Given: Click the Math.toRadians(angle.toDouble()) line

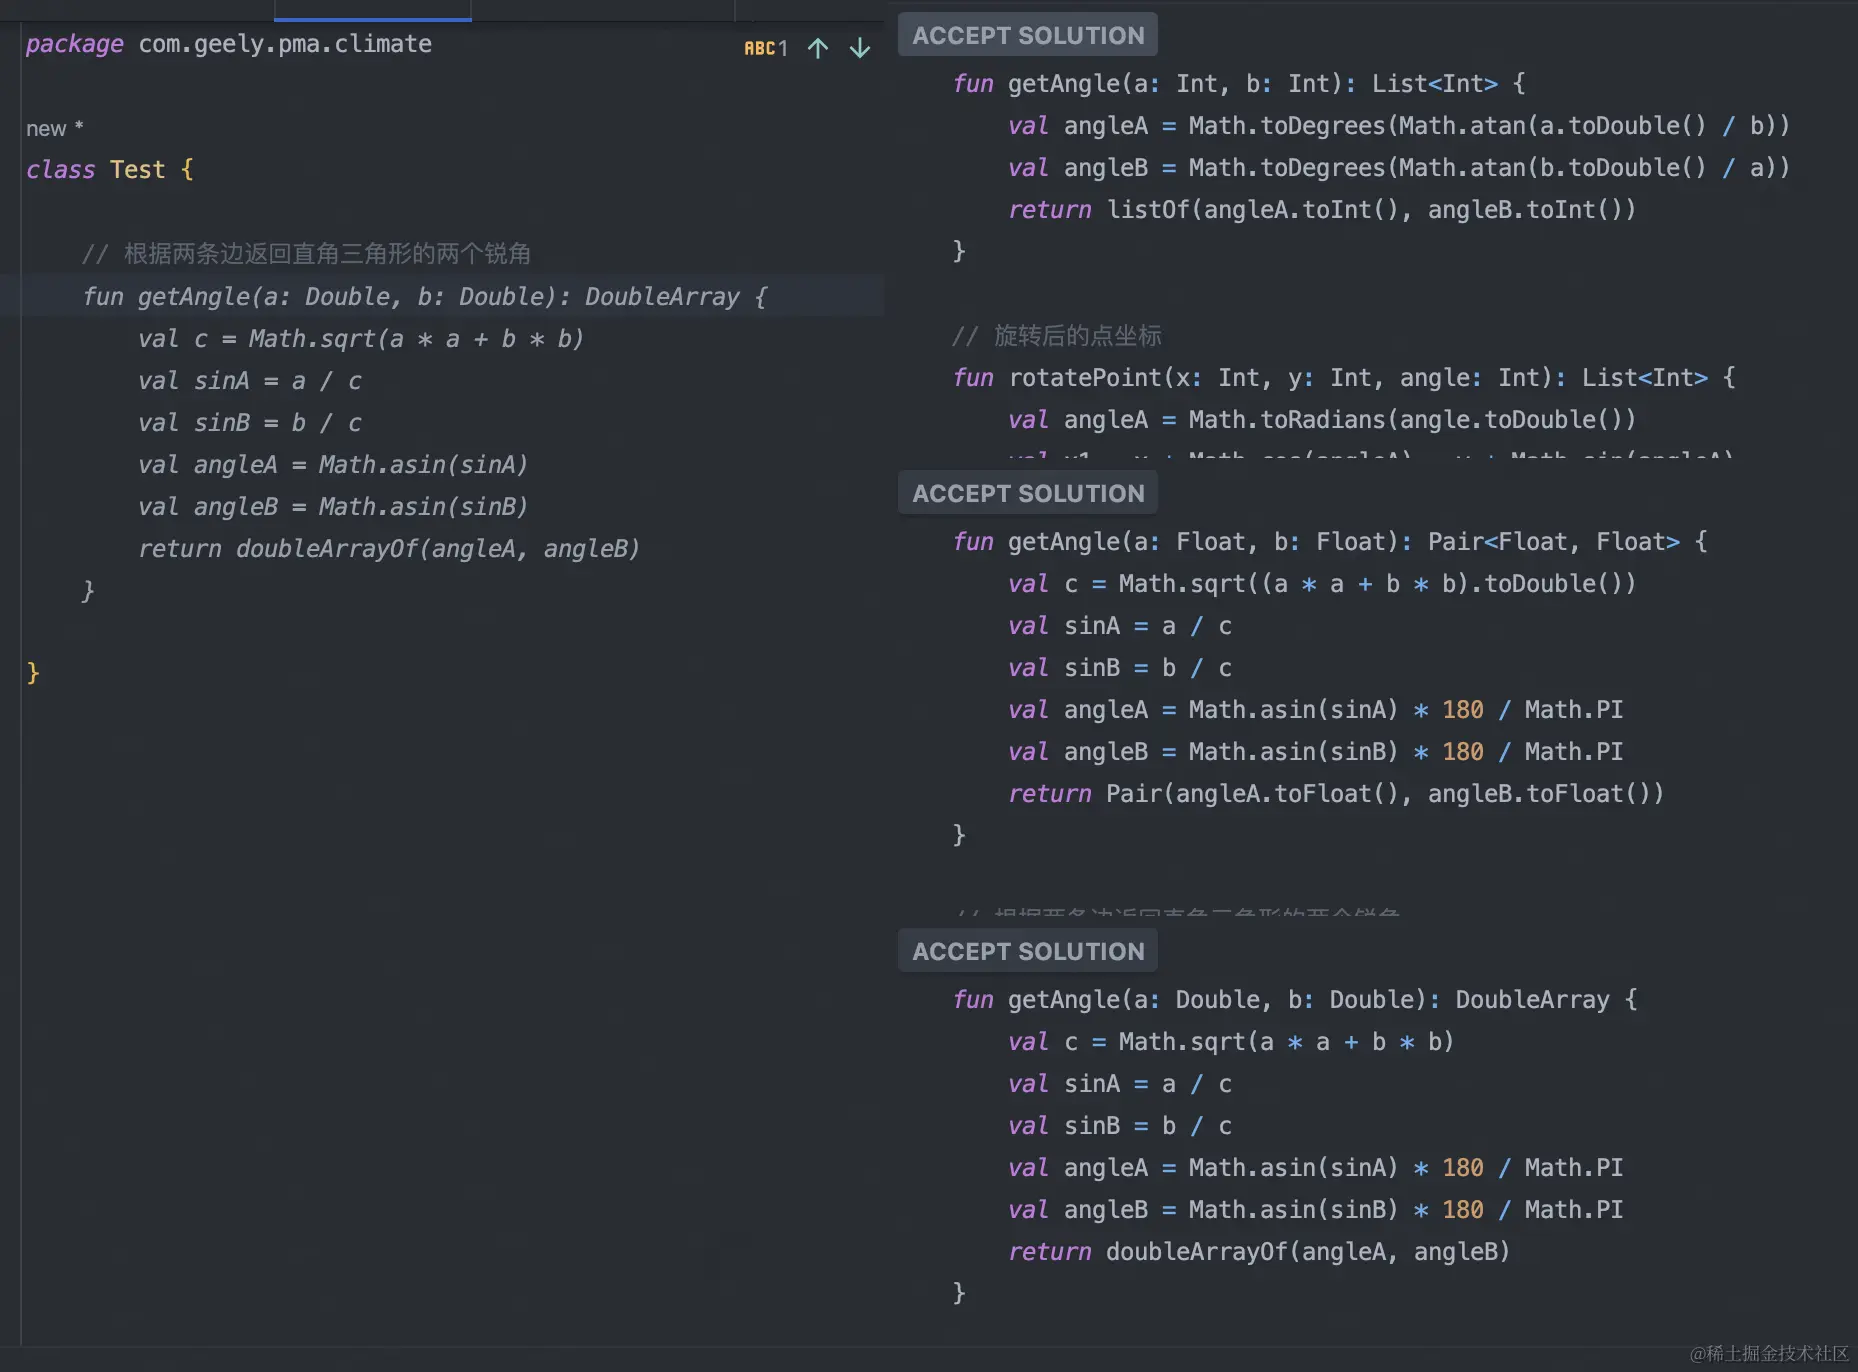Looking at the screenshot, I should click(x=1322, y=420).
